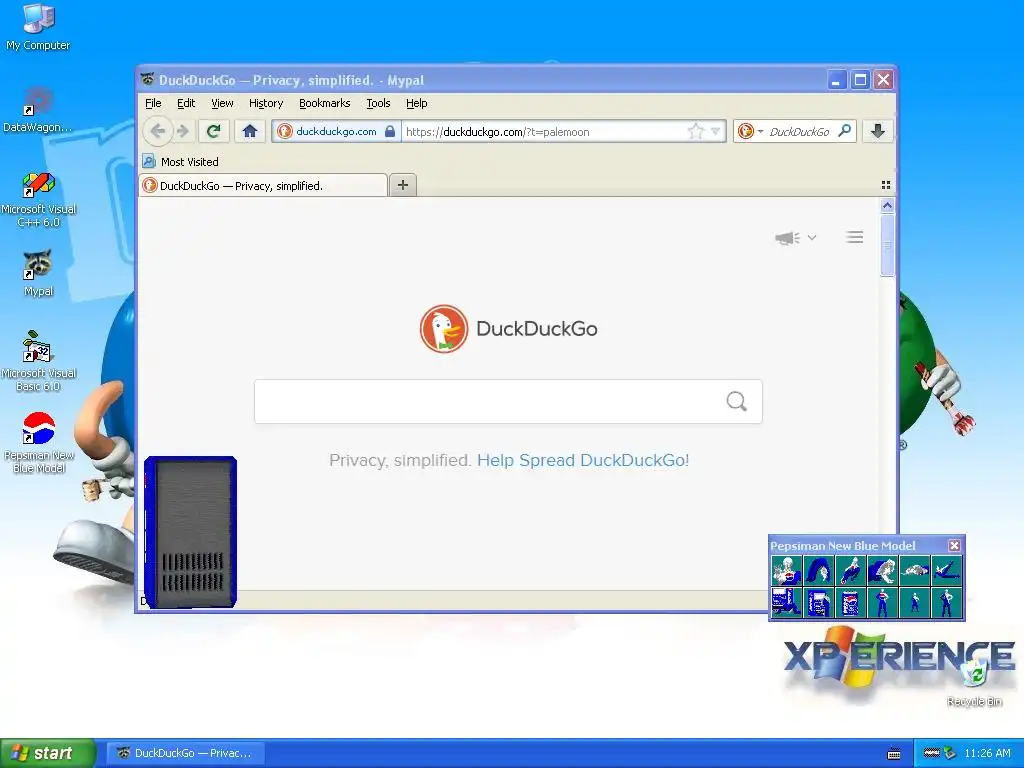Follow the Help Spread DuckDuckGo! link
The width and height of the screenshot is (1024, 768).
[583, 460]
